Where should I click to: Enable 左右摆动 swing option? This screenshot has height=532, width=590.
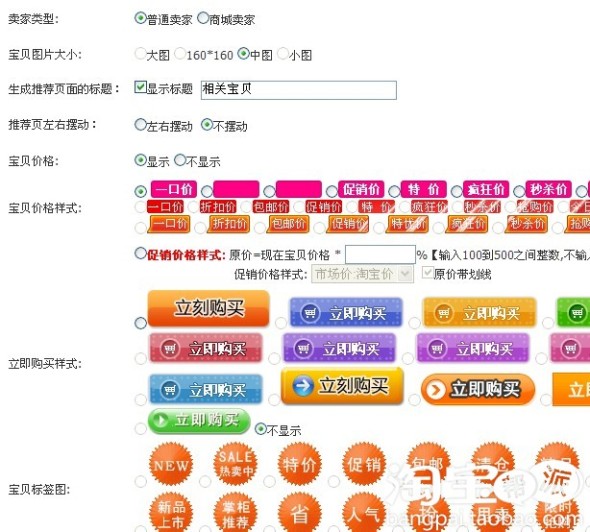pos(140,124)
